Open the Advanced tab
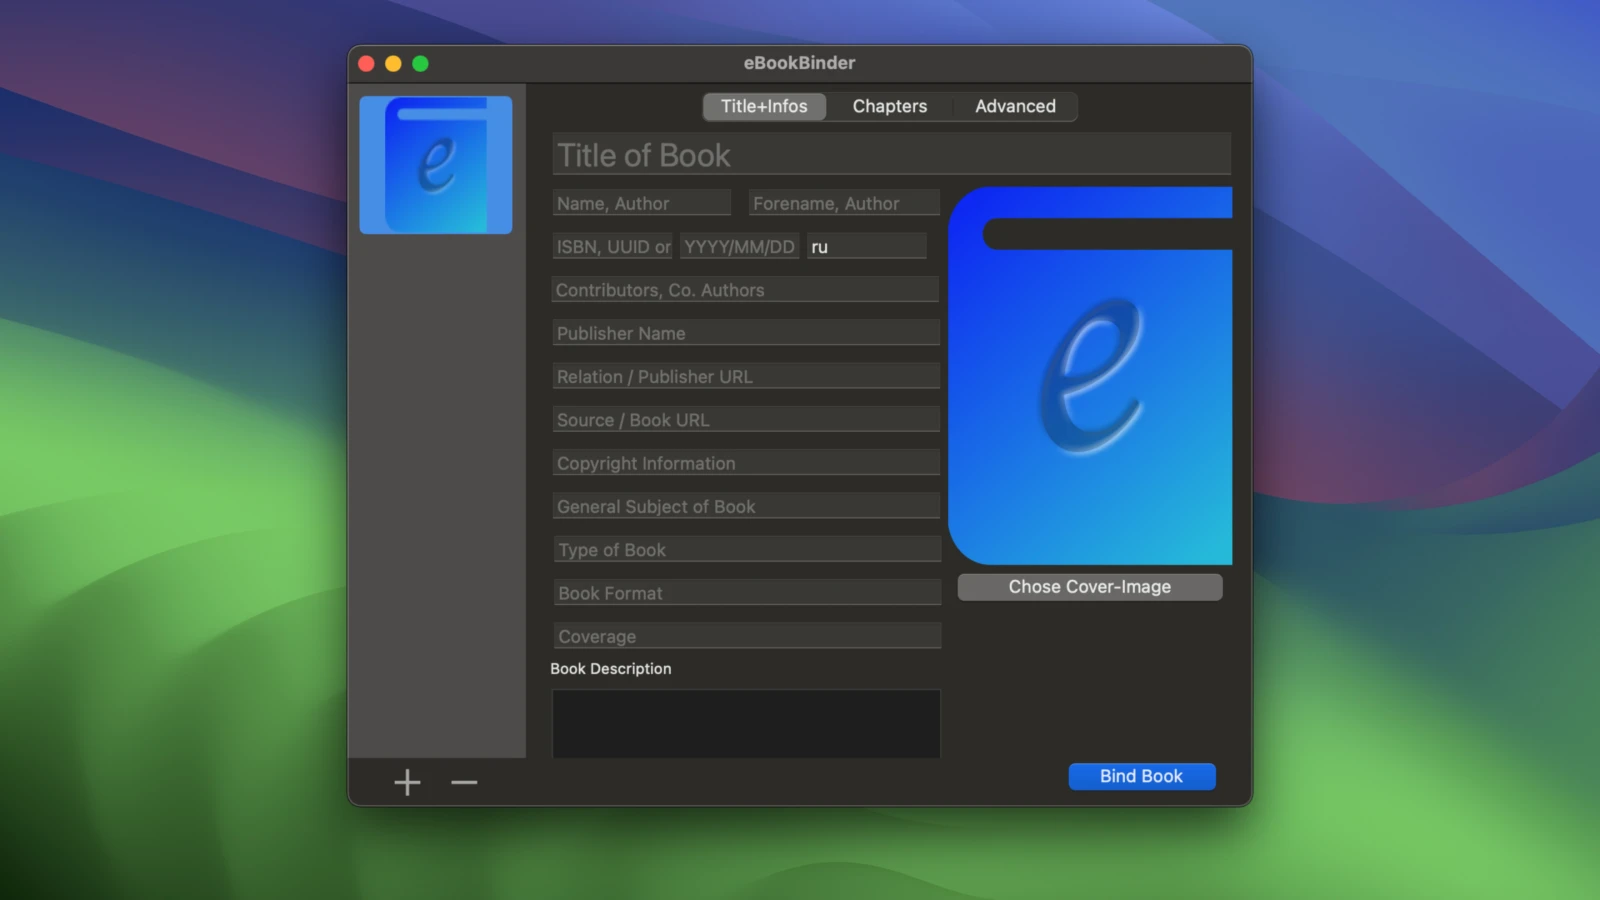This screenshot has width=1600, height=900. pyautogui.click(x=1015, y=106)
